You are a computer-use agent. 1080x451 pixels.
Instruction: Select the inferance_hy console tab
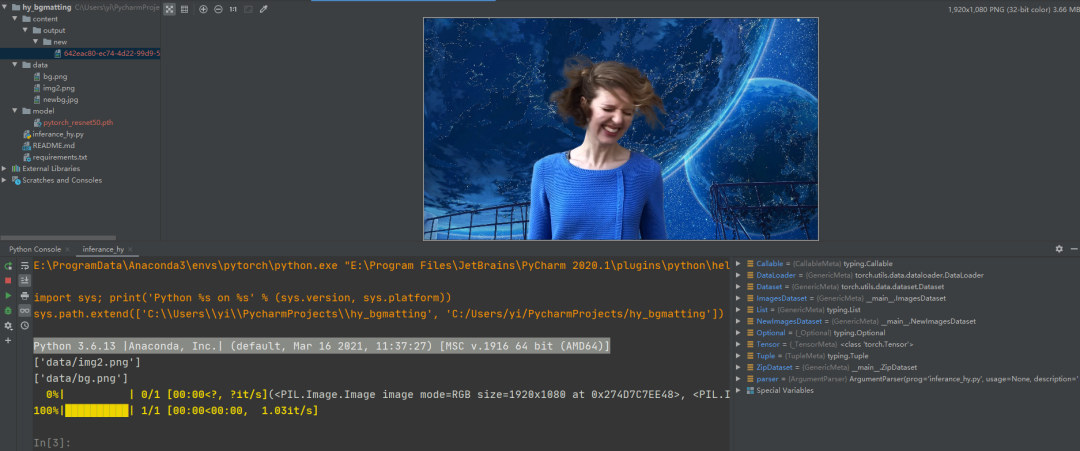(103, 249)
